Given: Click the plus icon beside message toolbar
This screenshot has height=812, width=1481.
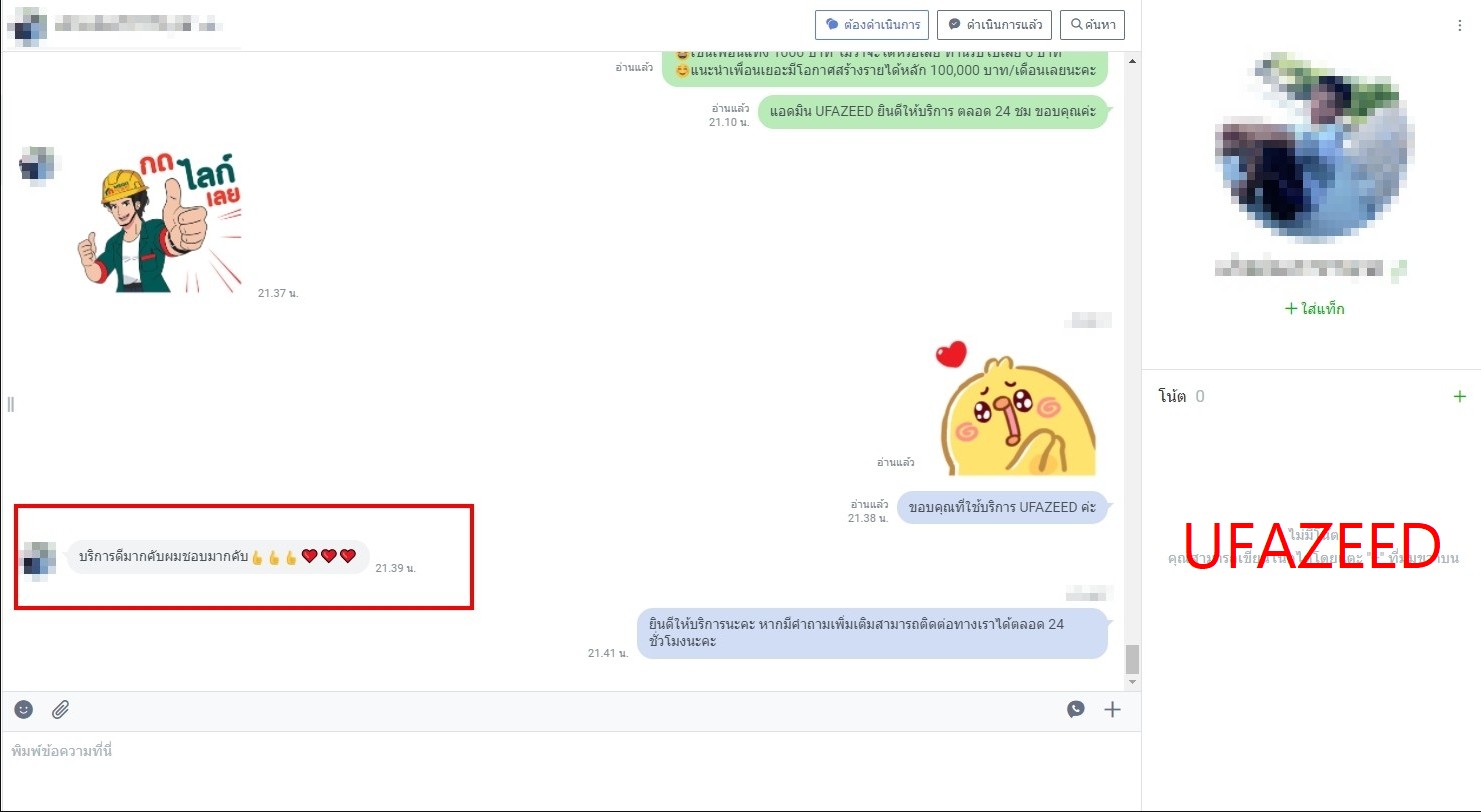Looking at the screenshot, I should [1112, 710].
